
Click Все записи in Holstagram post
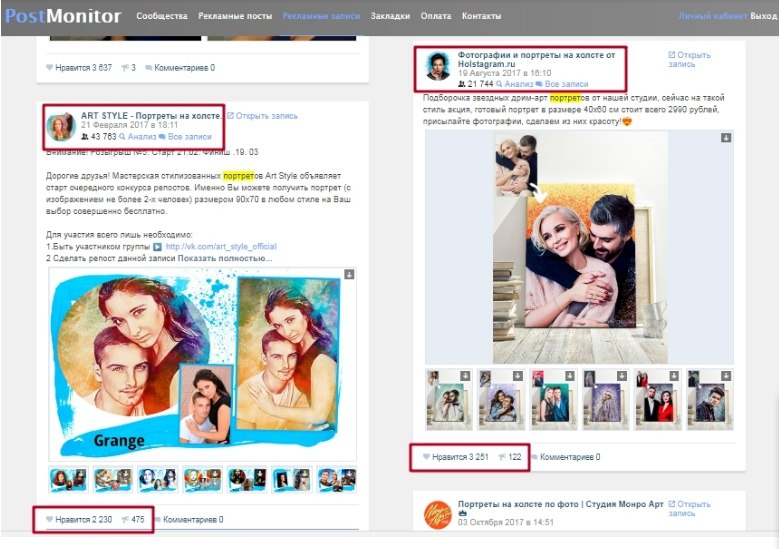point(562,84)
